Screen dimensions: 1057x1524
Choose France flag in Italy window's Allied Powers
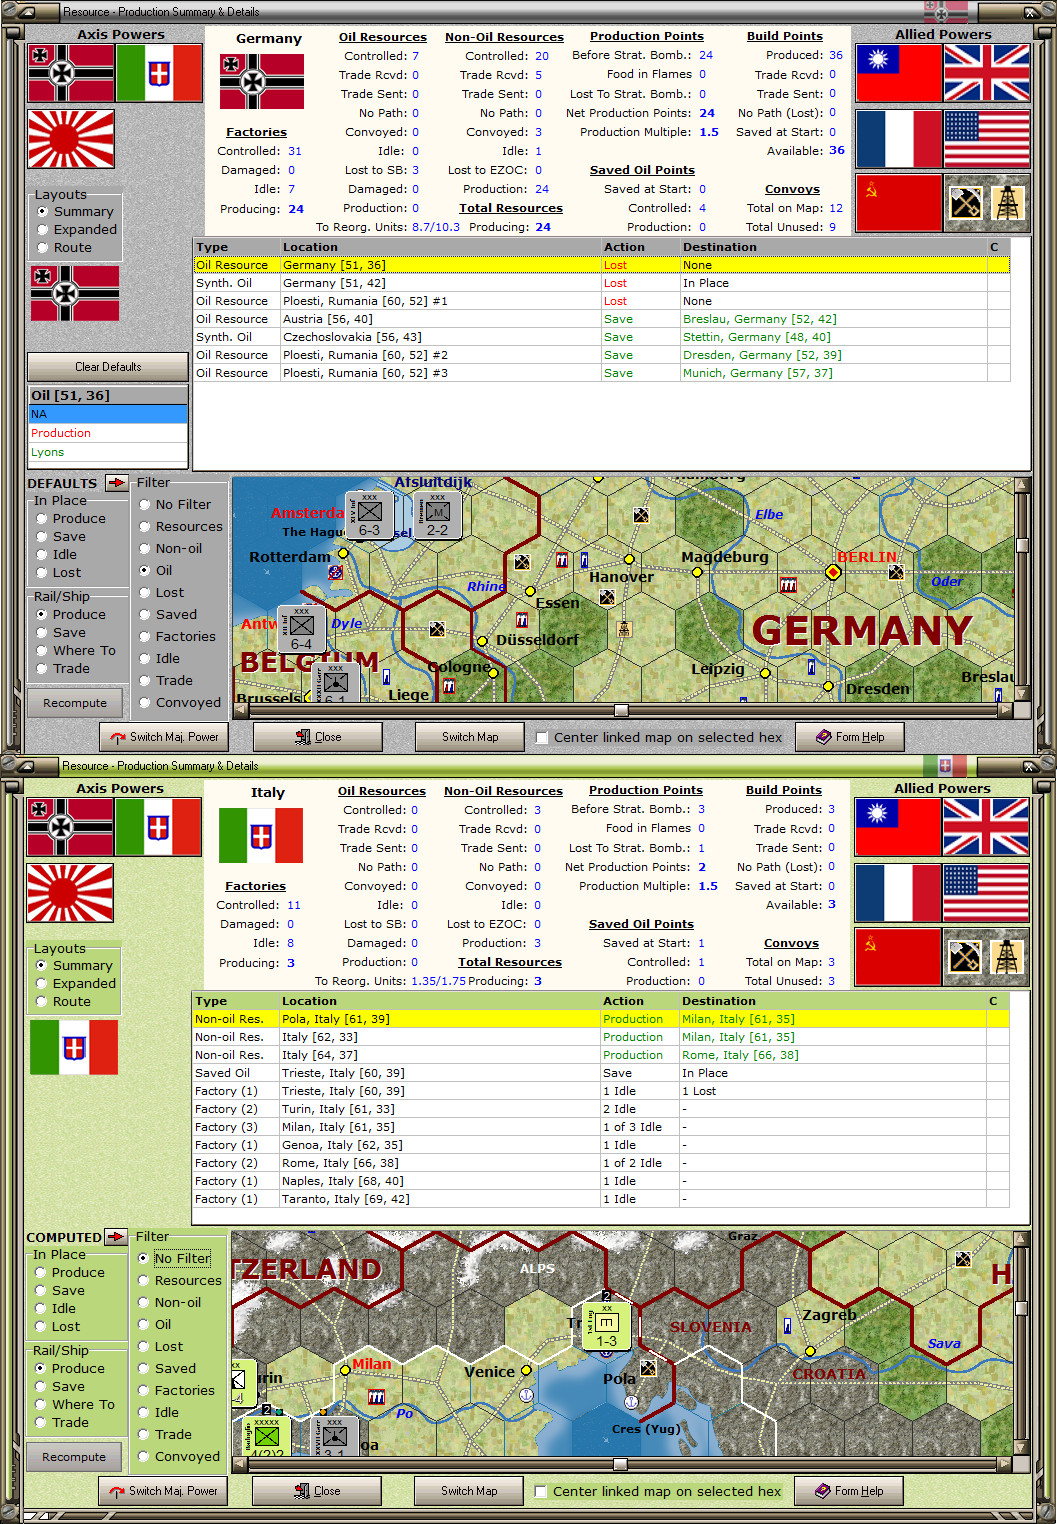[898, 892]
